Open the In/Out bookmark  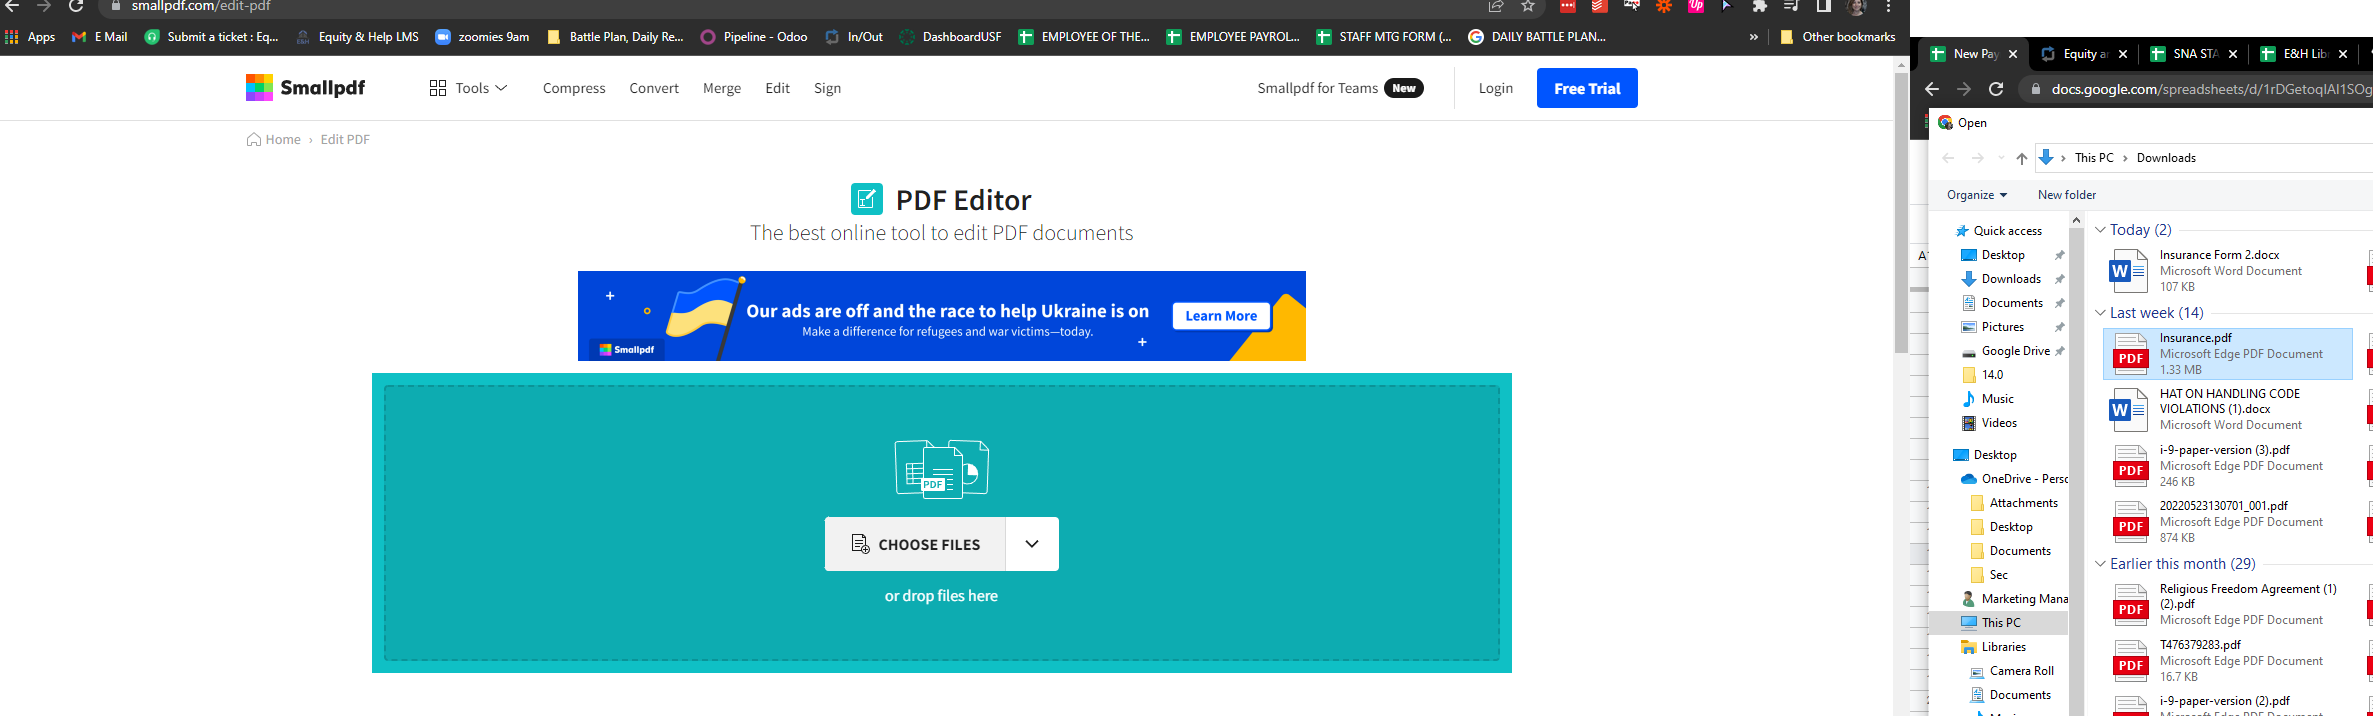coord(854,37)
